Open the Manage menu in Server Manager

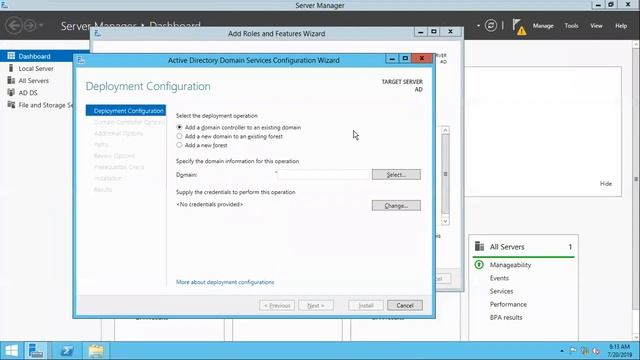(x=543, y=26)
